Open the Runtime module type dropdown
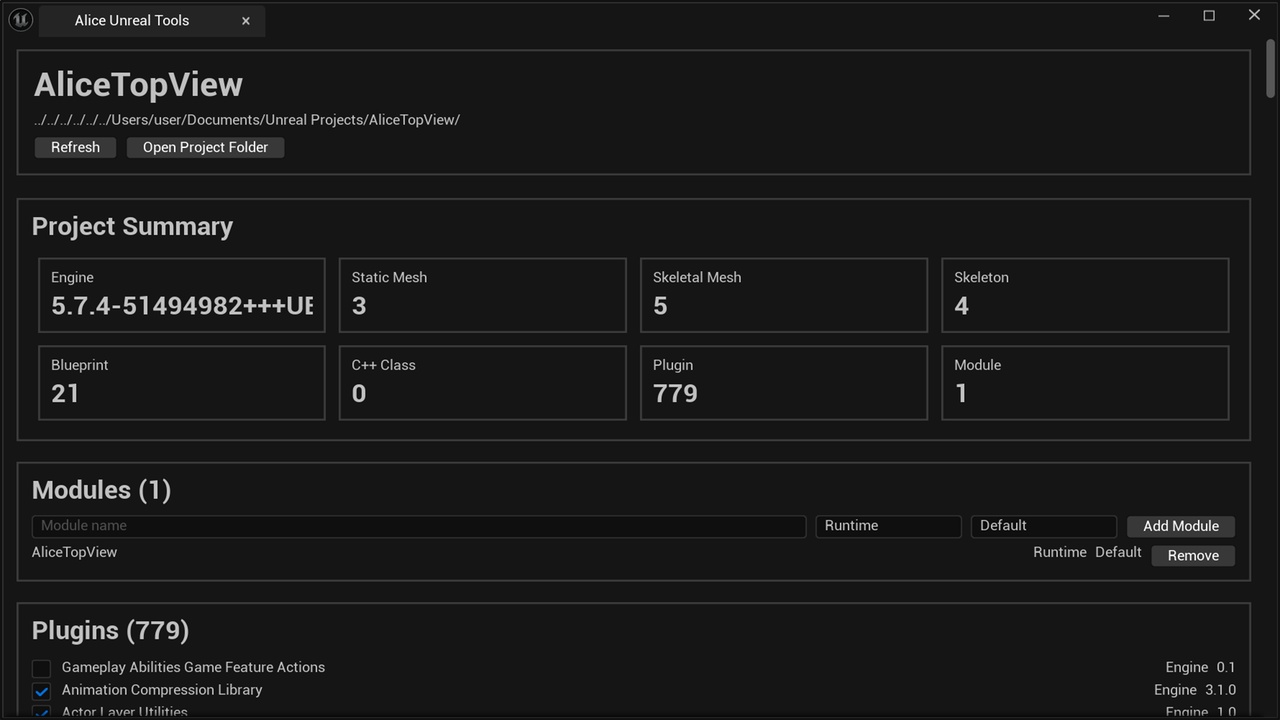The height and width of the screenshot is (720, 1280). point(888,526)
